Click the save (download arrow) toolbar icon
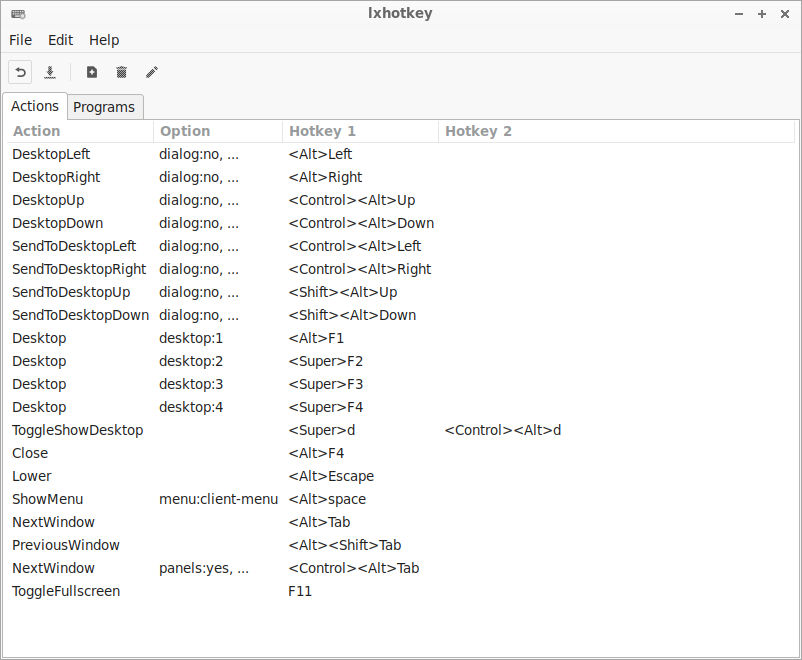 coord(50,72)
